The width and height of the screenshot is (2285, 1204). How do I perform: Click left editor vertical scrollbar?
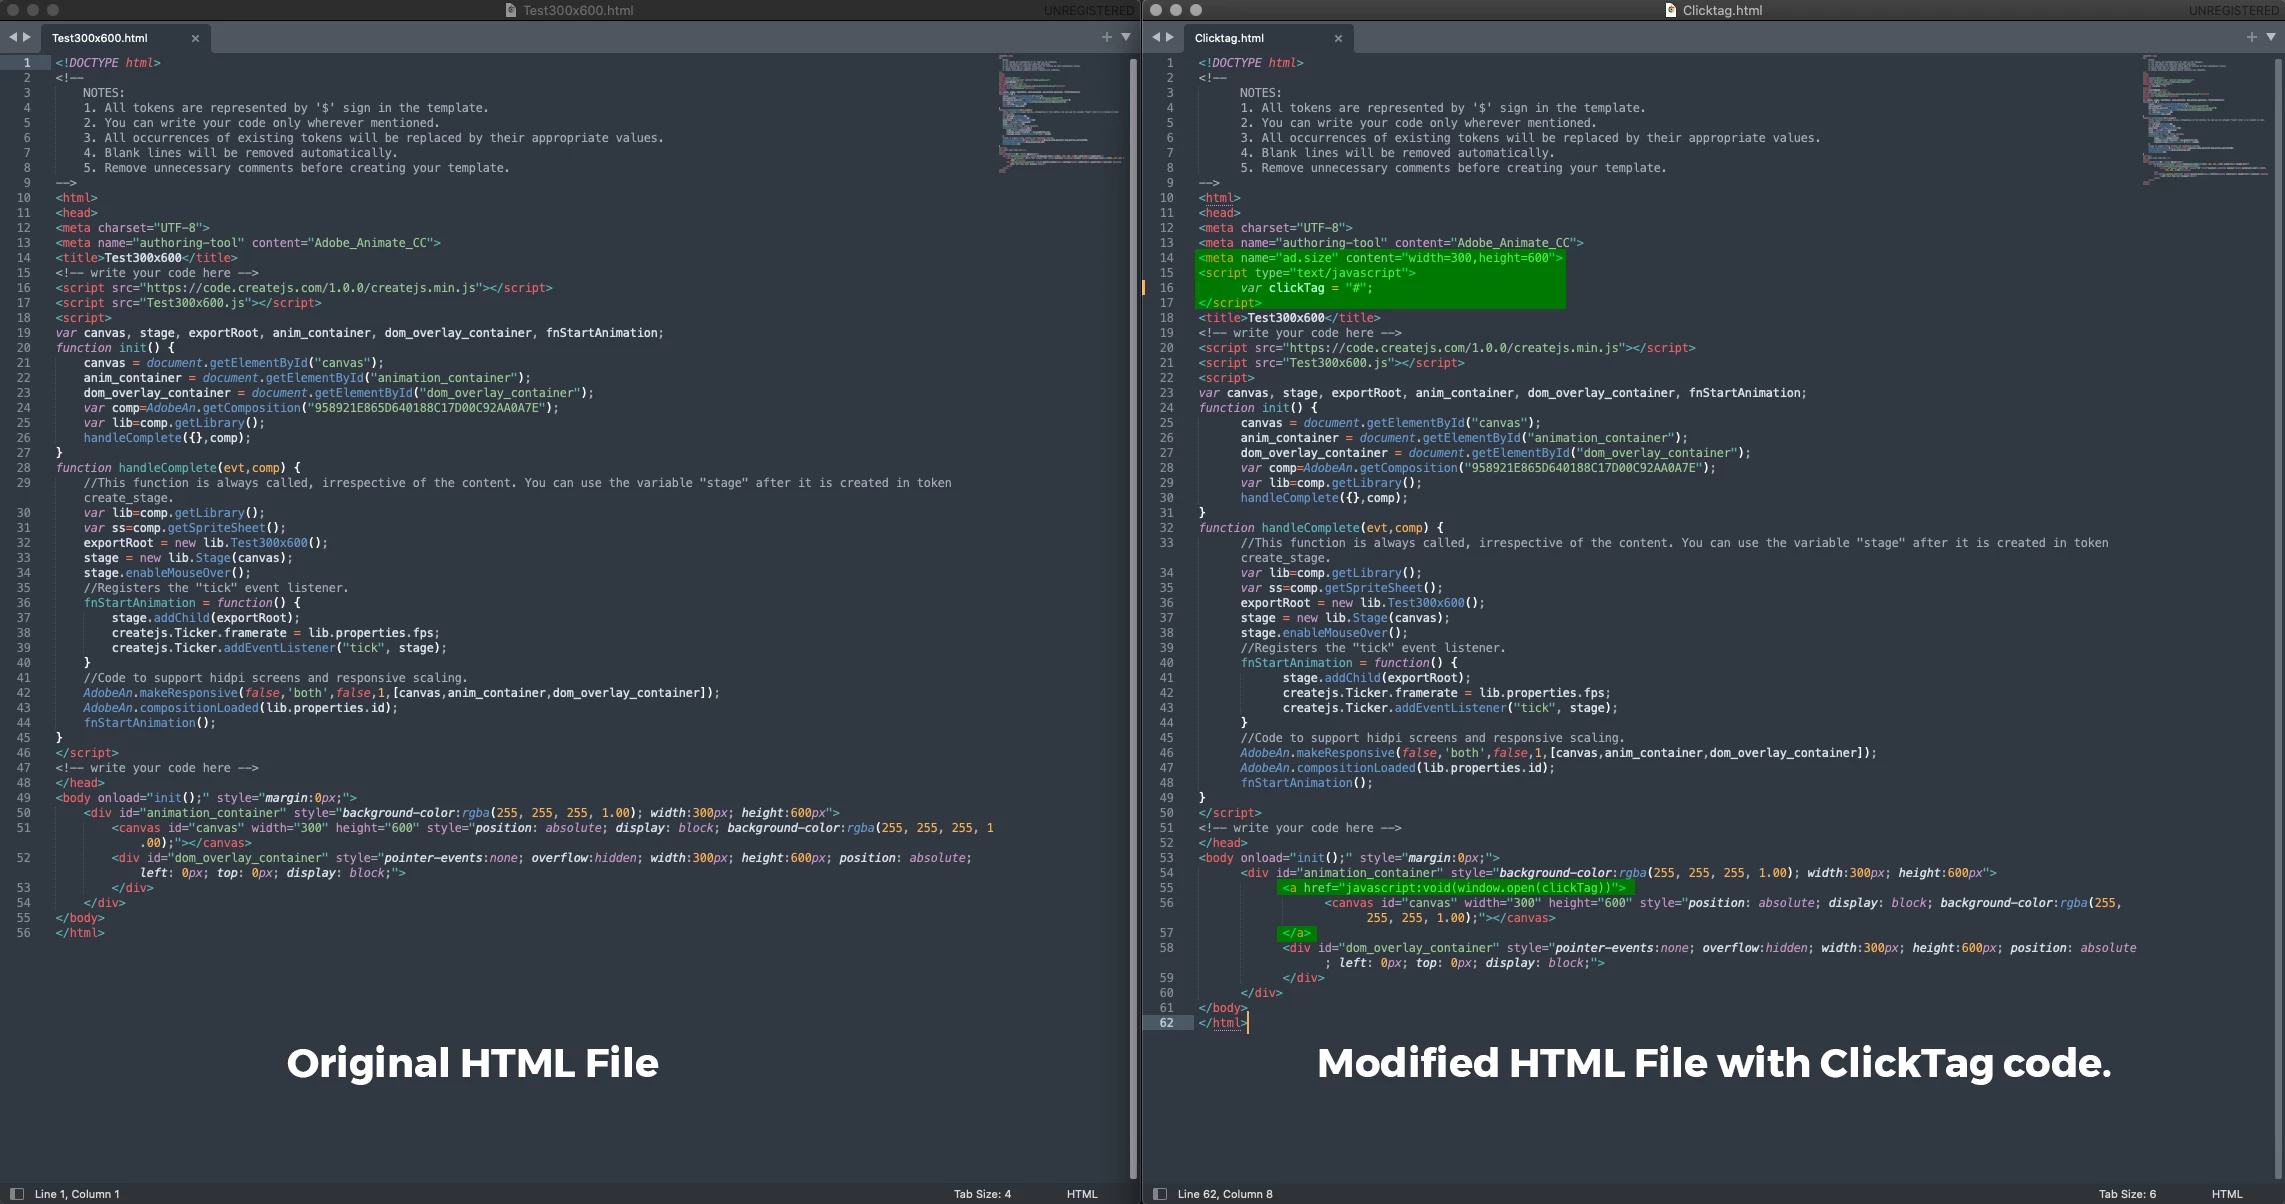pos(1133,600)
